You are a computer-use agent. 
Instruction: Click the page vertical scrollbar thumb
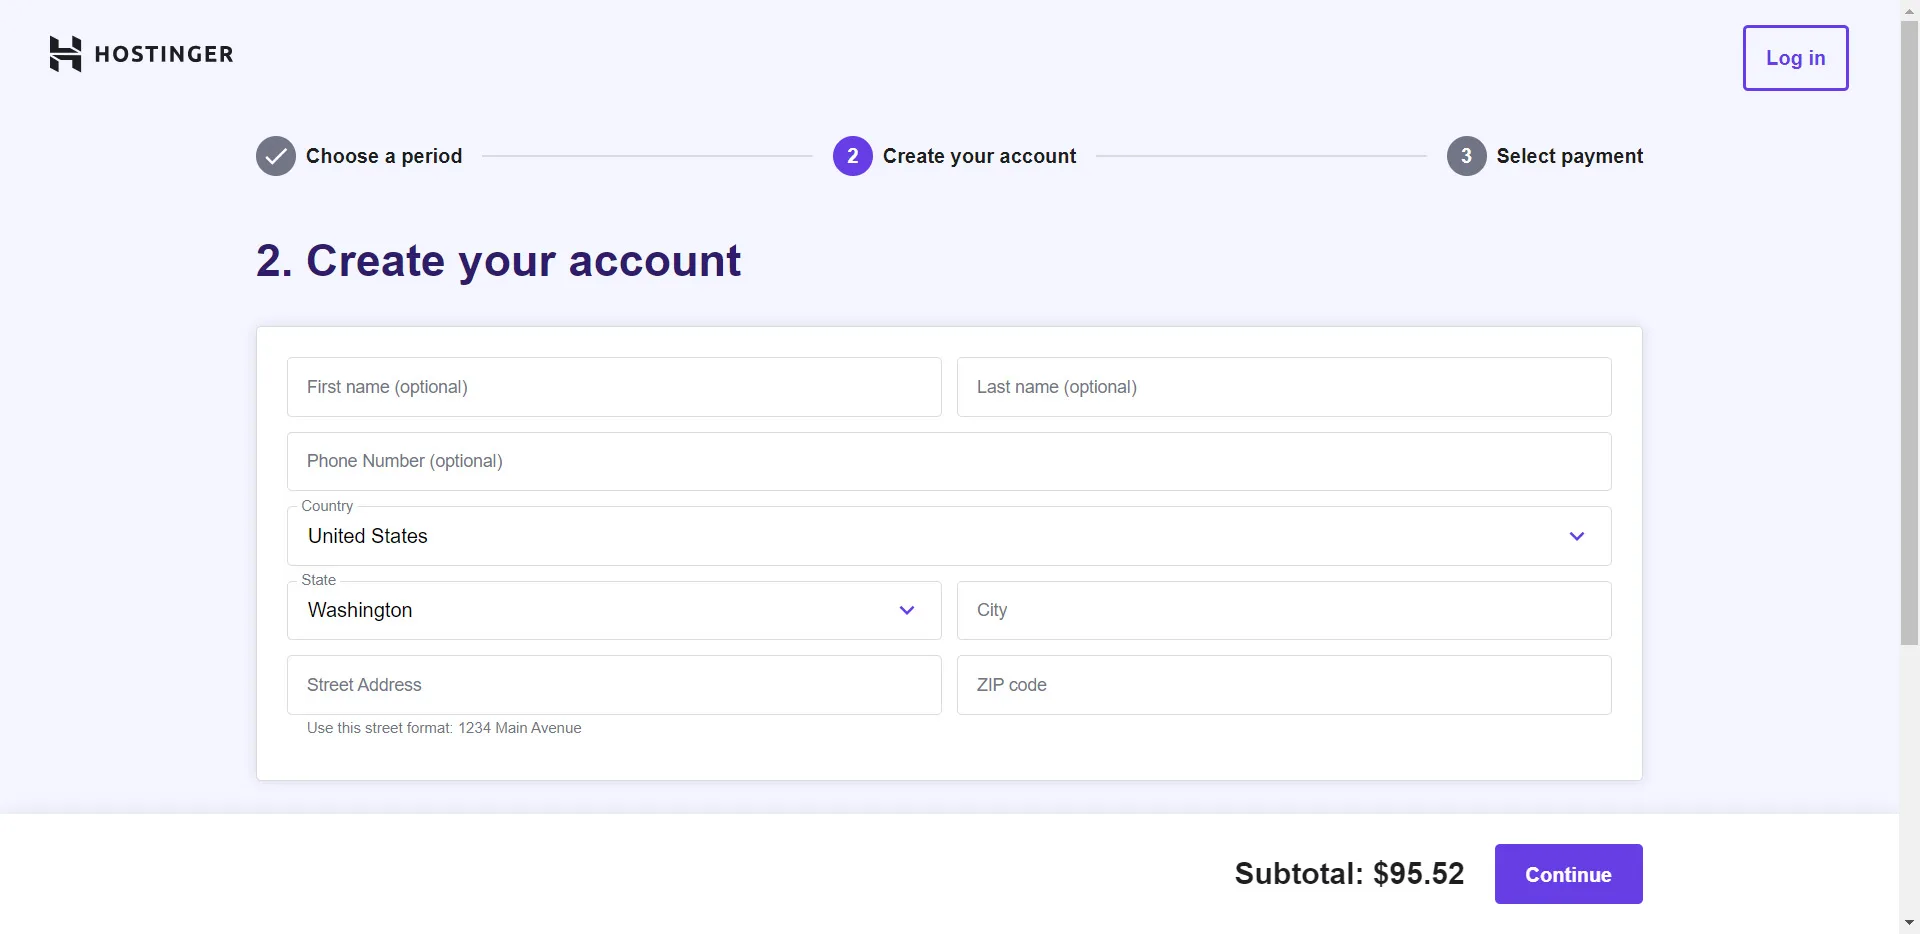1910,332
